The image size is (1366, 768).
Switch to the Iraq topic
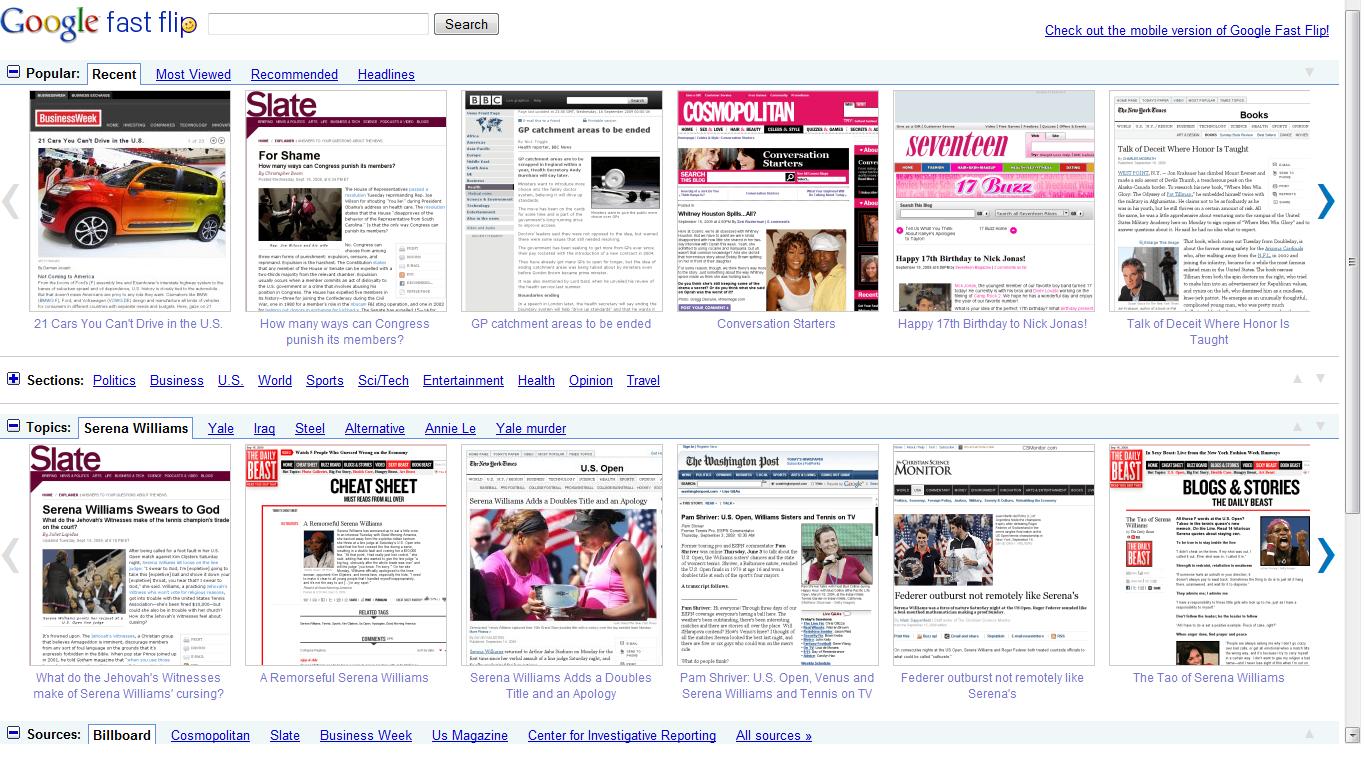tap(264, 428)
